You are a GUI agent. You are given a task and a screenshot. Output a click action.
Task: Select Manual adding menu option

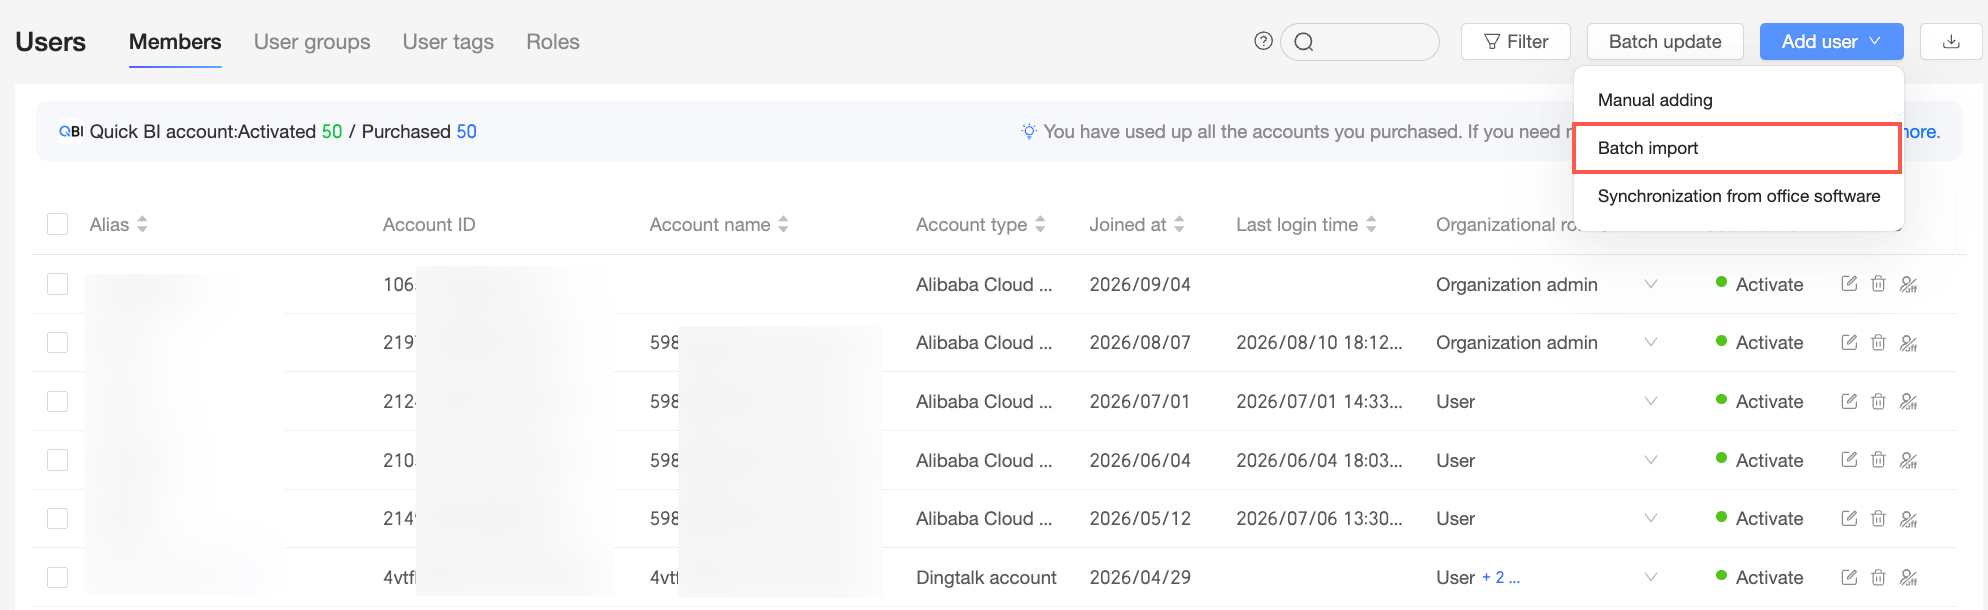point(1738,100)
